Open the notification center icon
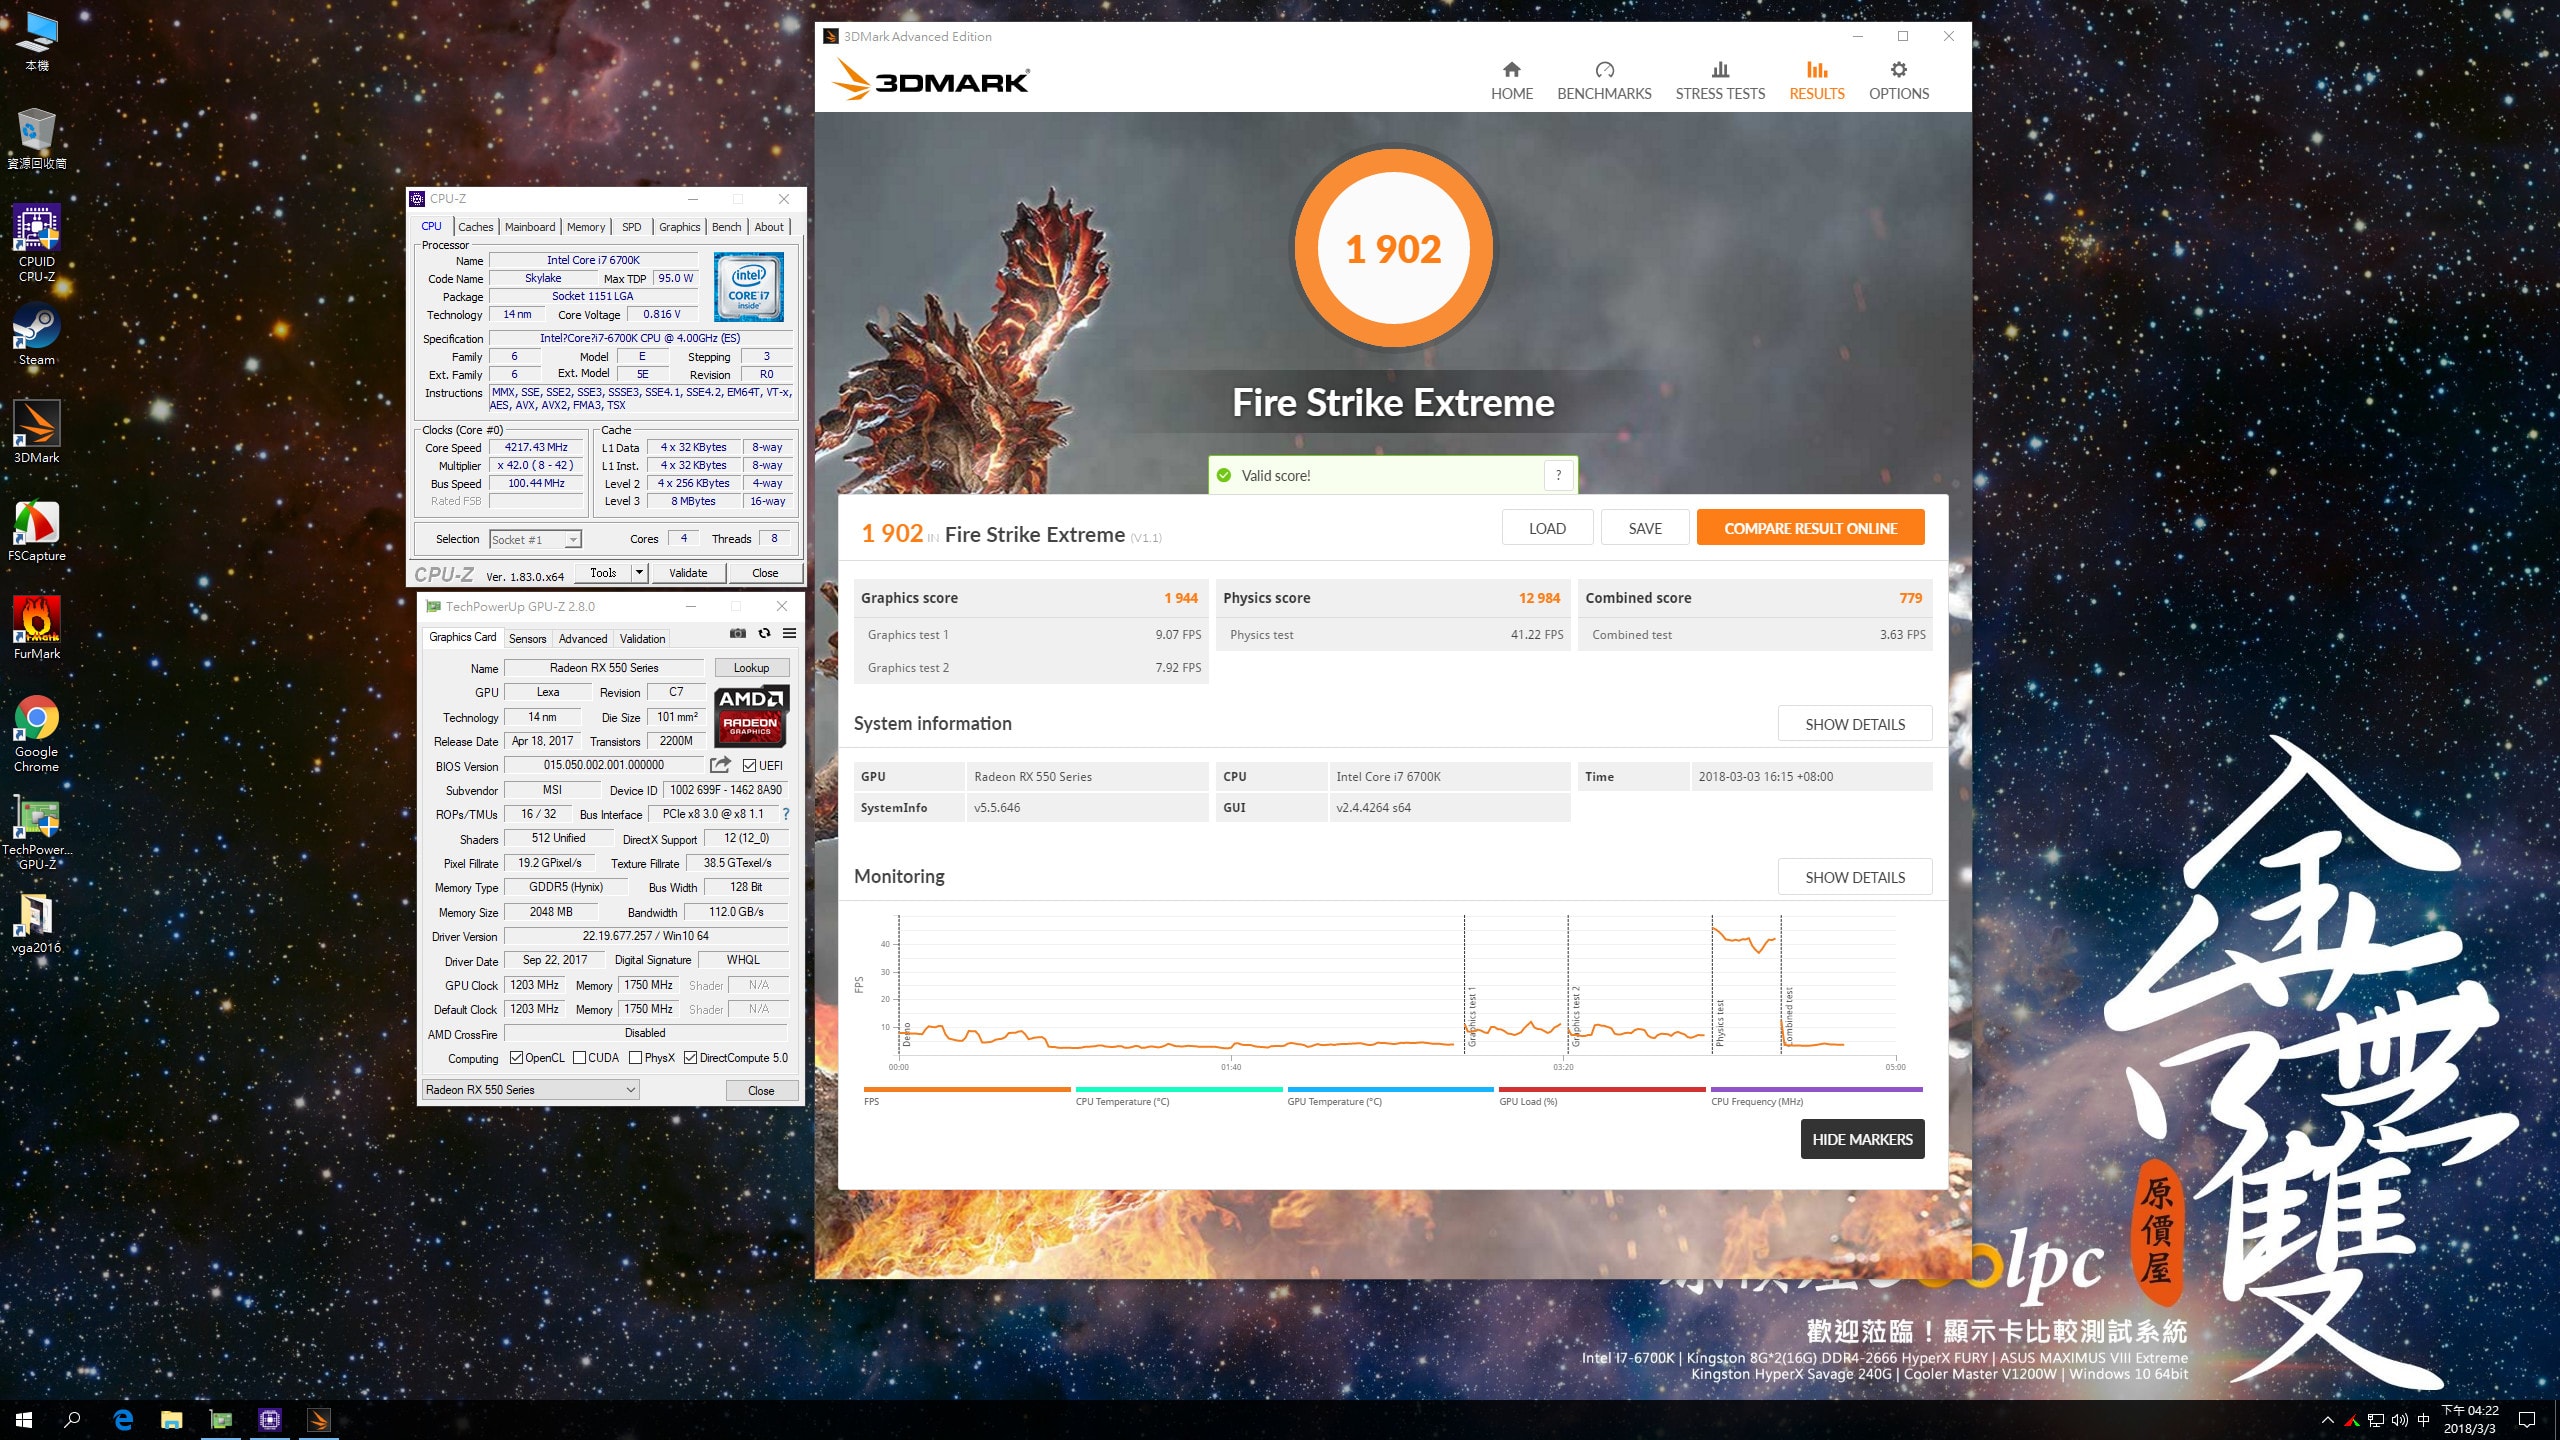 point(2528,1420)
